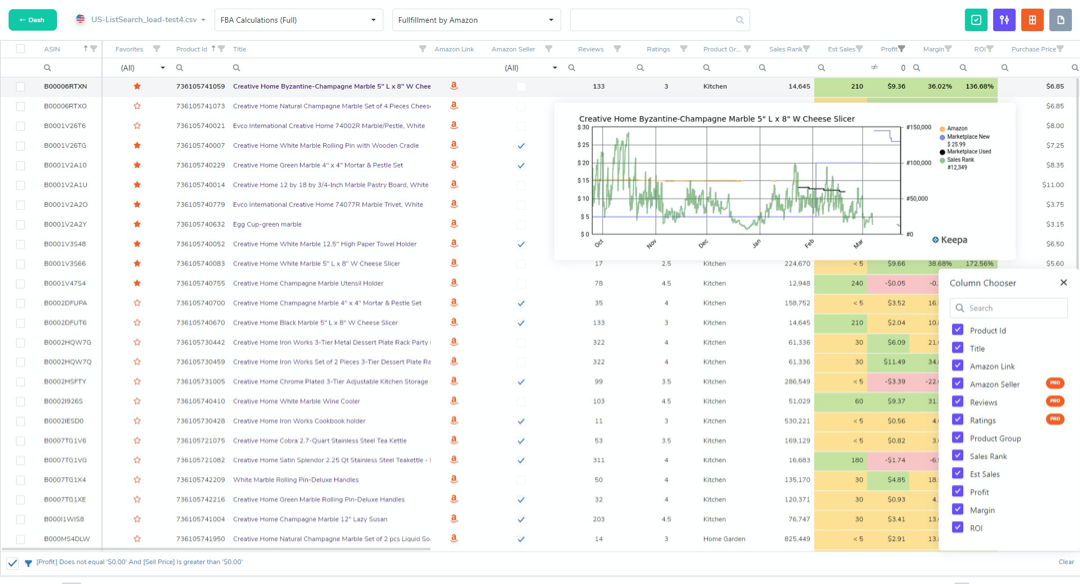
Task: Close the Column Chooser panel
Action: click(1063, 283)
